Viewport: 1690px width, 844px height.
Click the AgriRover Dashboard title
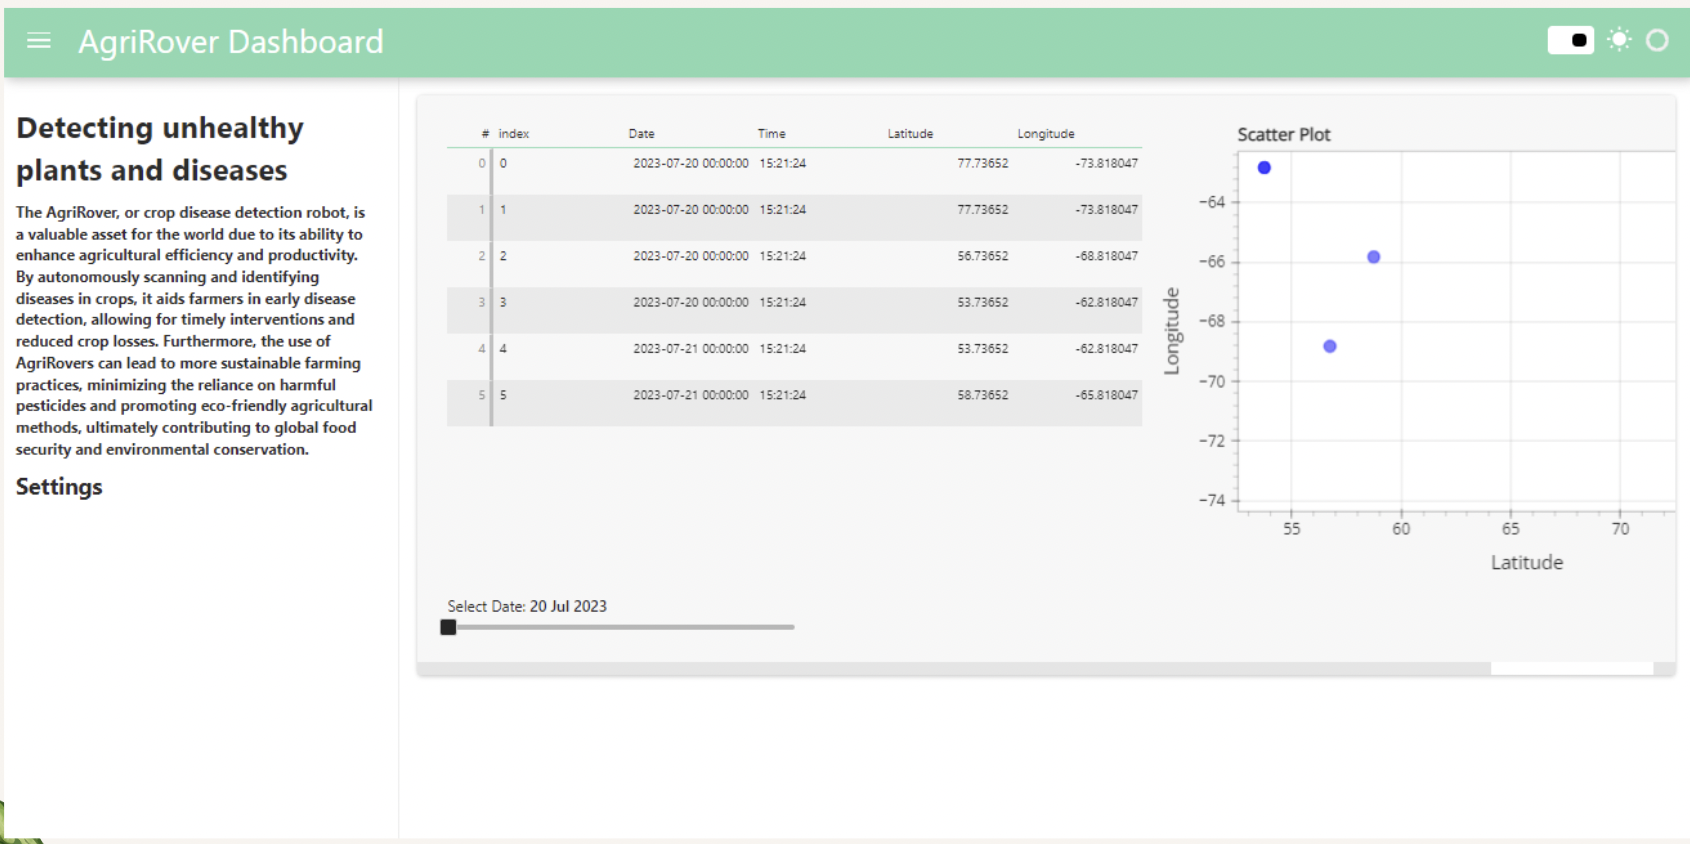point(231,42)
